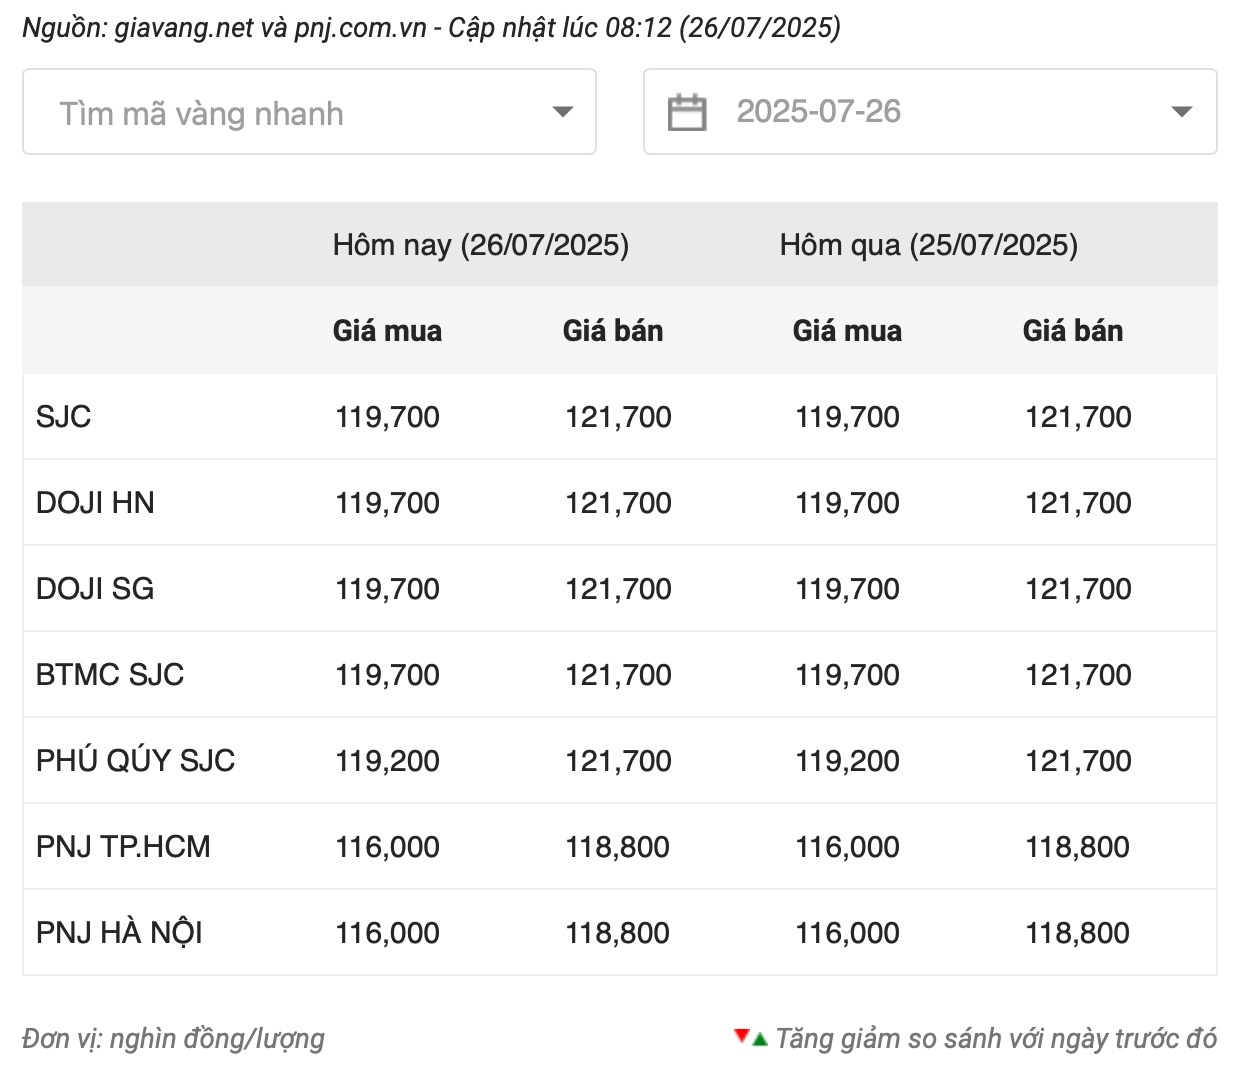Click yesterday's PNJ HÀ NỘI sell price

click(1077, 933)
